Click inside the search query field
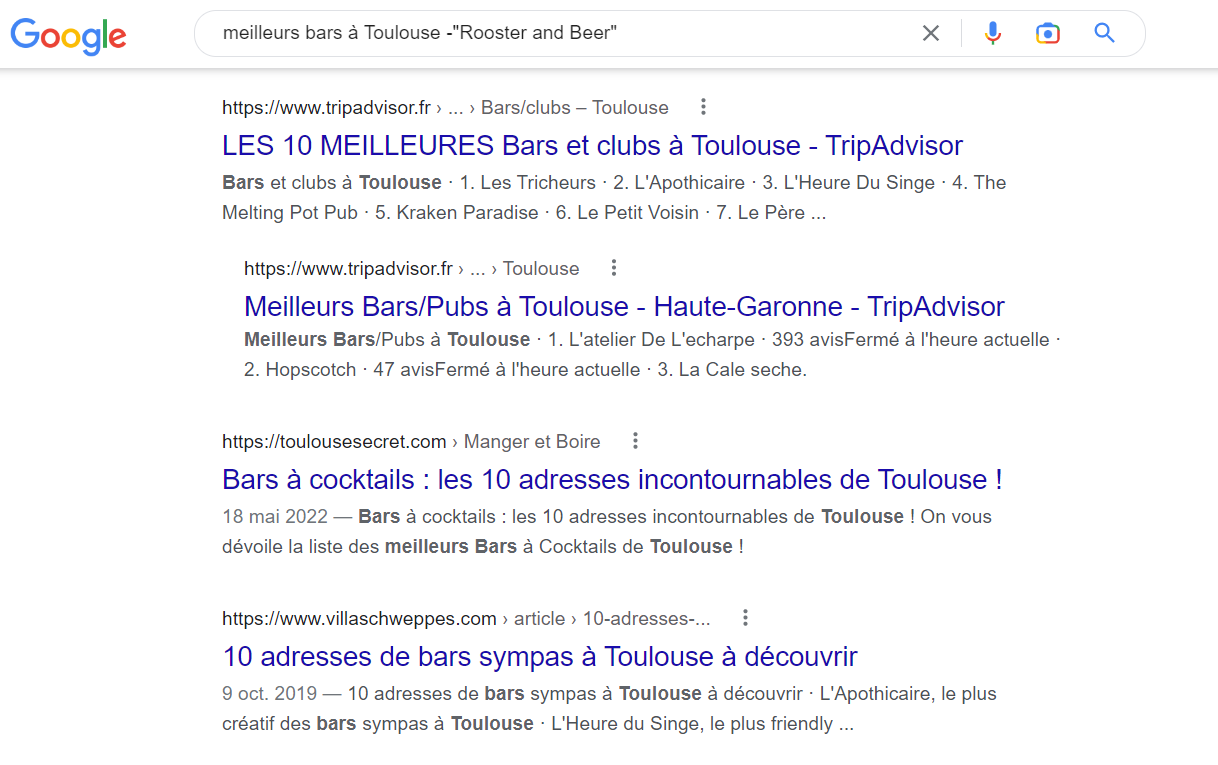Screen dimensions: 1218x765 pyautogui.click(x=560, y=32)
